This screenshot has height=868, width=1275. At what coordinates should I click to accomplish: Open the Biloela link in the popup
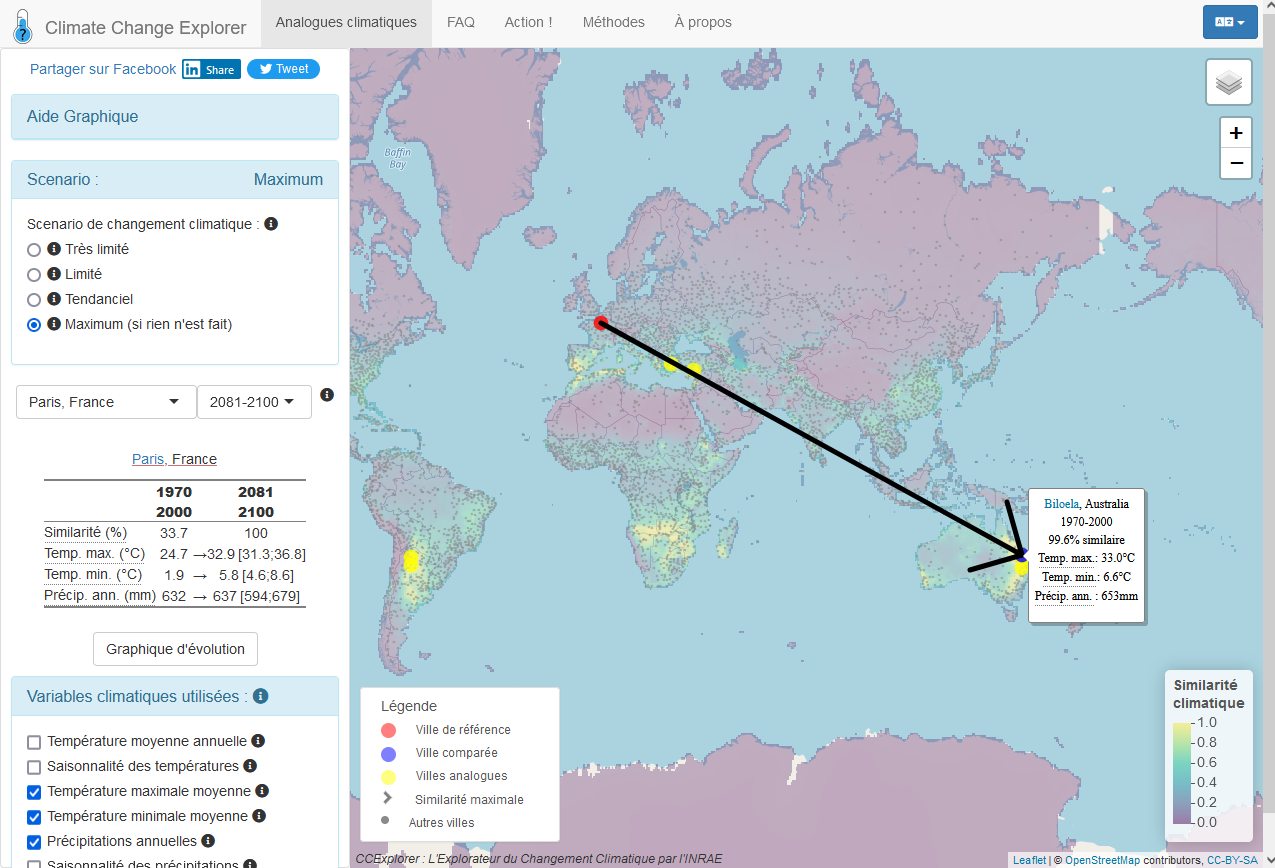coord(1061,504)
